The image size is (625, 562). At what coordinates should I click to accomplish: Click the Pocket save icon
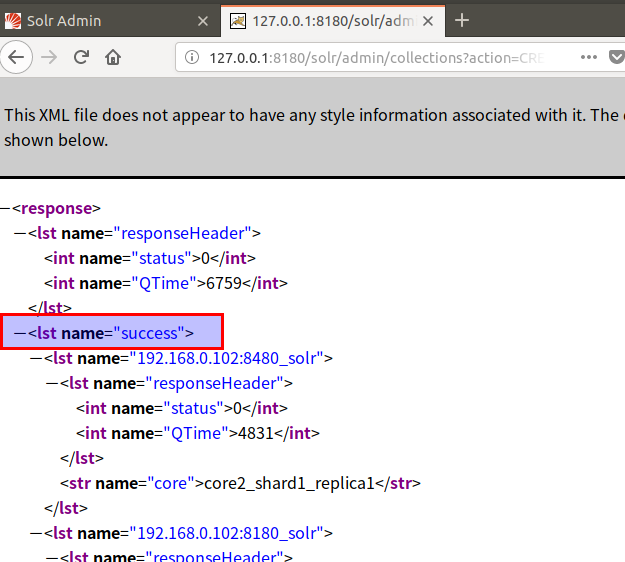(x=617, y=57)
